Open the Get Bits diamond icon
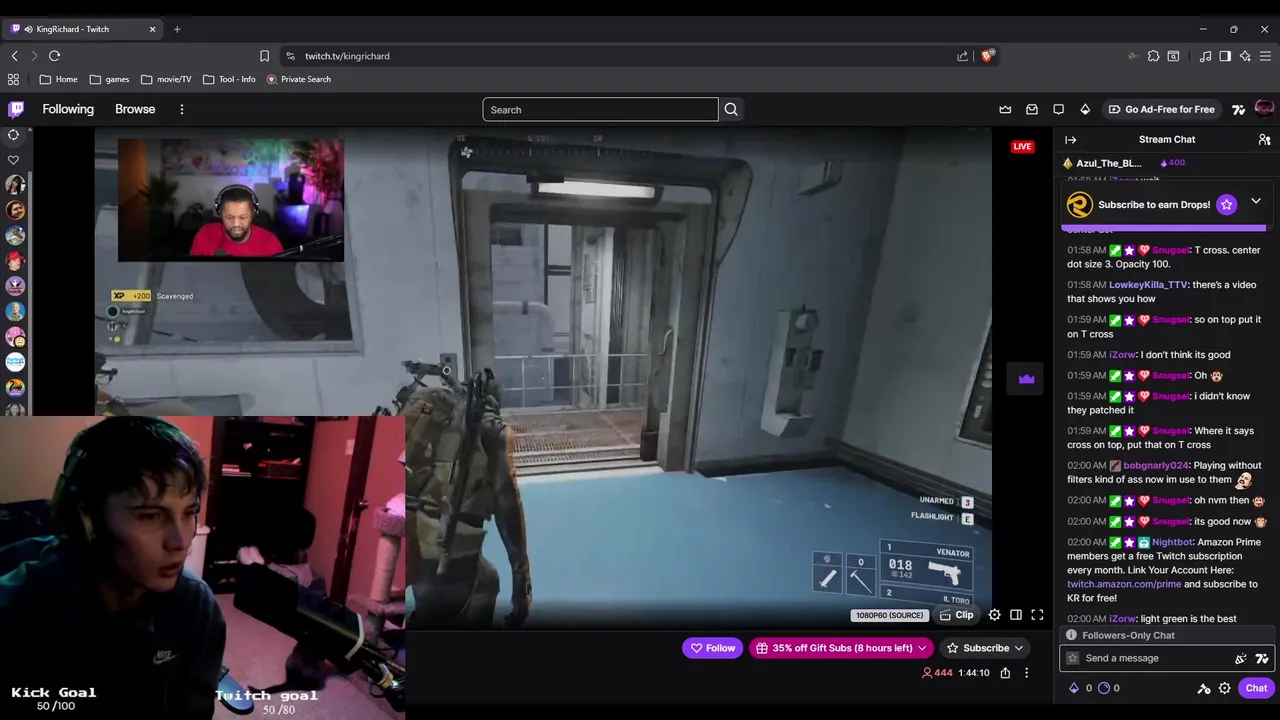The height and width of the screenshot is (720, 1280). [x=1085, y=109]
